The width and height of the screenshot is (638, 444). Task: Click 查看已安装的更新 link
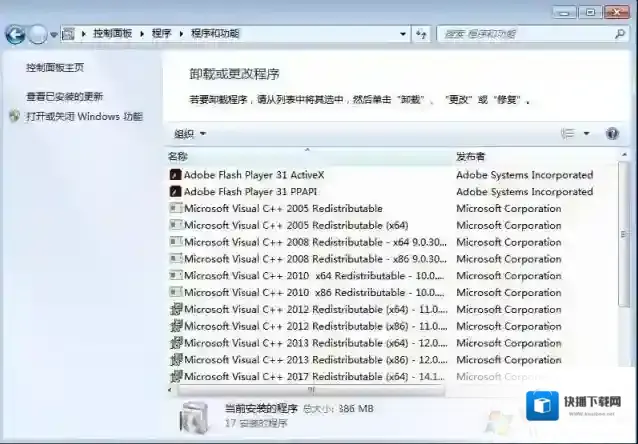64,97
